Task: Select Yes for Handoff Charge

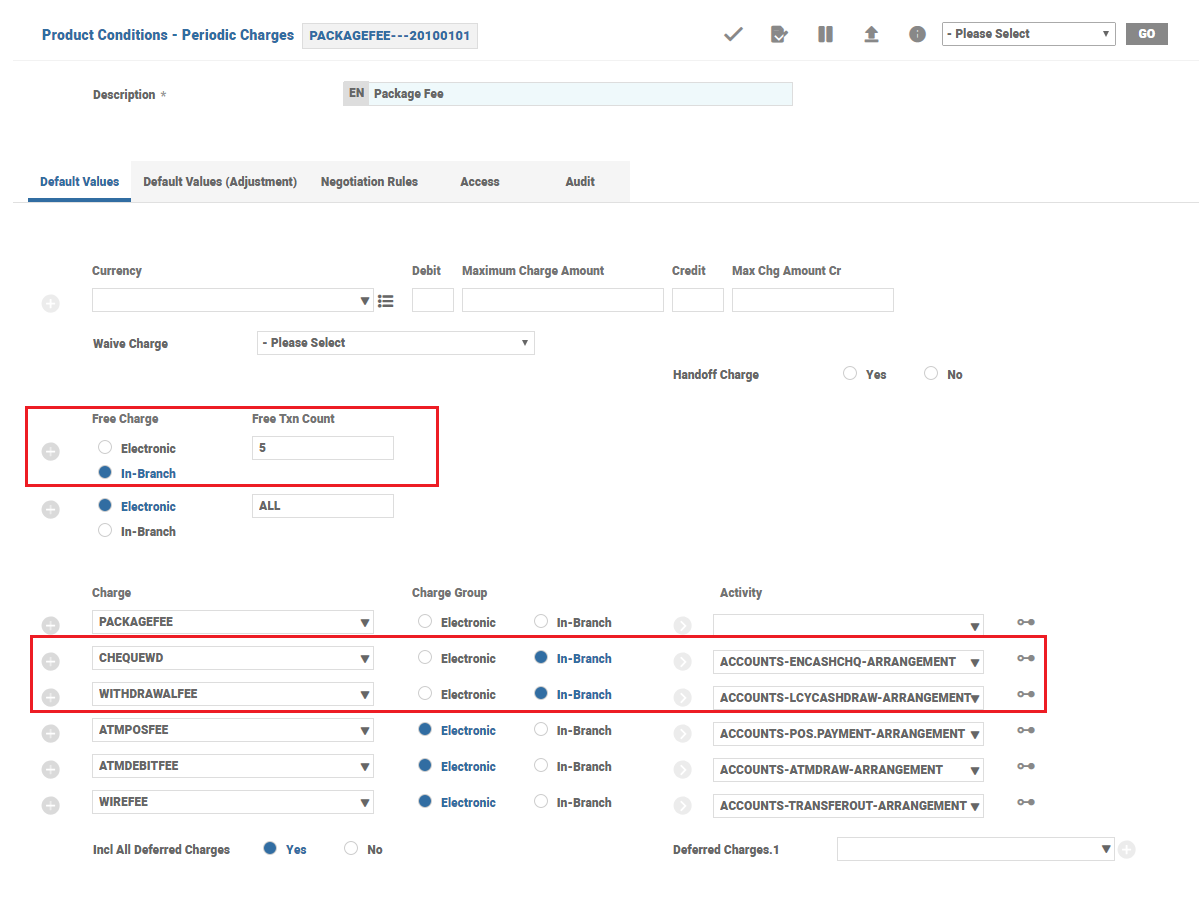Action: pyautogui.click(x=850, y=373)
